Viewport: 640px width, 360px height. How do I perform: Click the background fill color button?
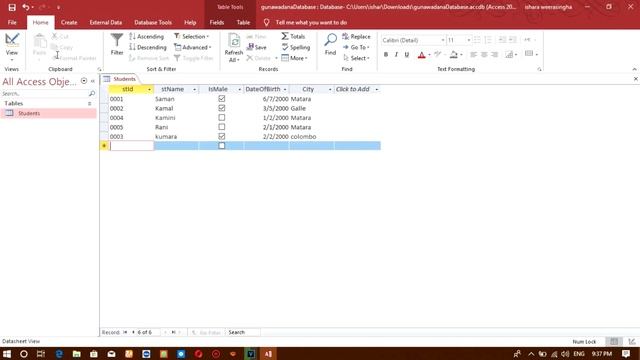pyautogui.click(x=453, y=54)
